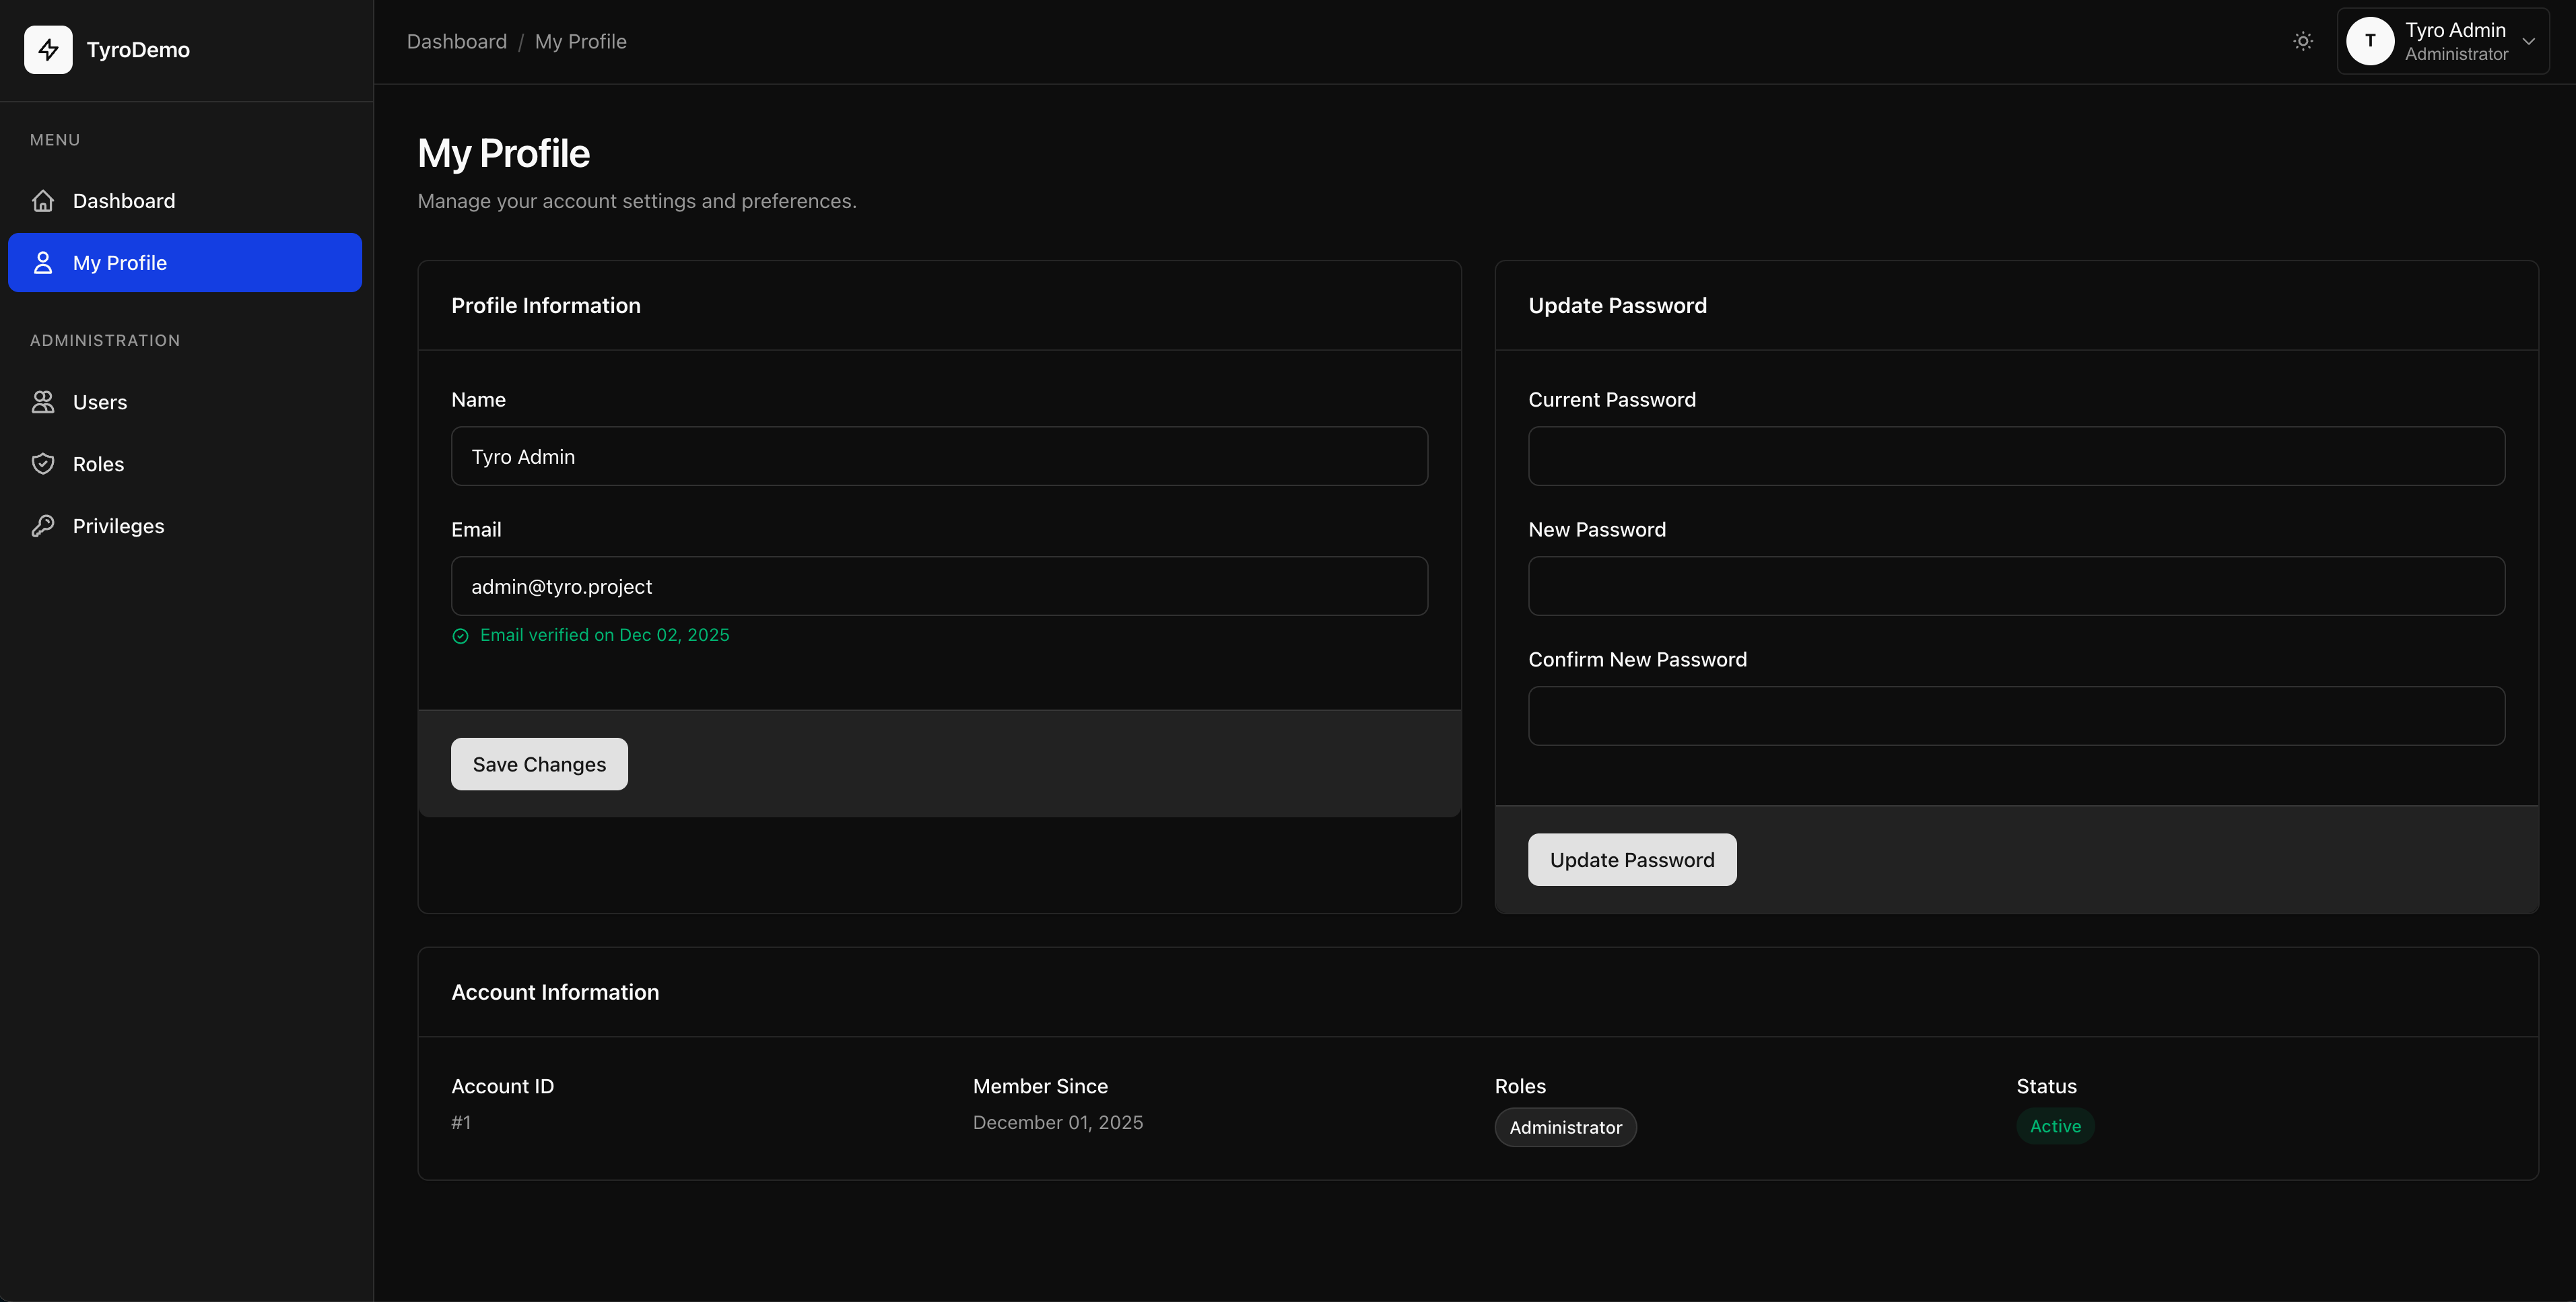The width and height of the screenshot is (2576, 1302).
Task: Open the Privileges menu item
Action: [118, 526]
